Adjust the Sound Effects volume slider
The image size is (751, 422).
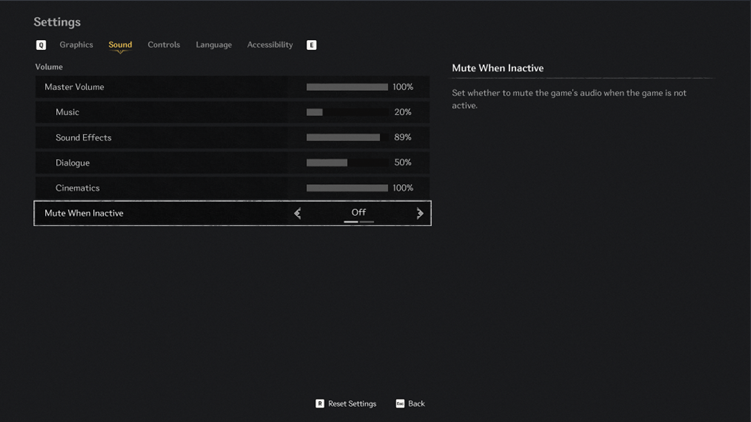point(347,137)
